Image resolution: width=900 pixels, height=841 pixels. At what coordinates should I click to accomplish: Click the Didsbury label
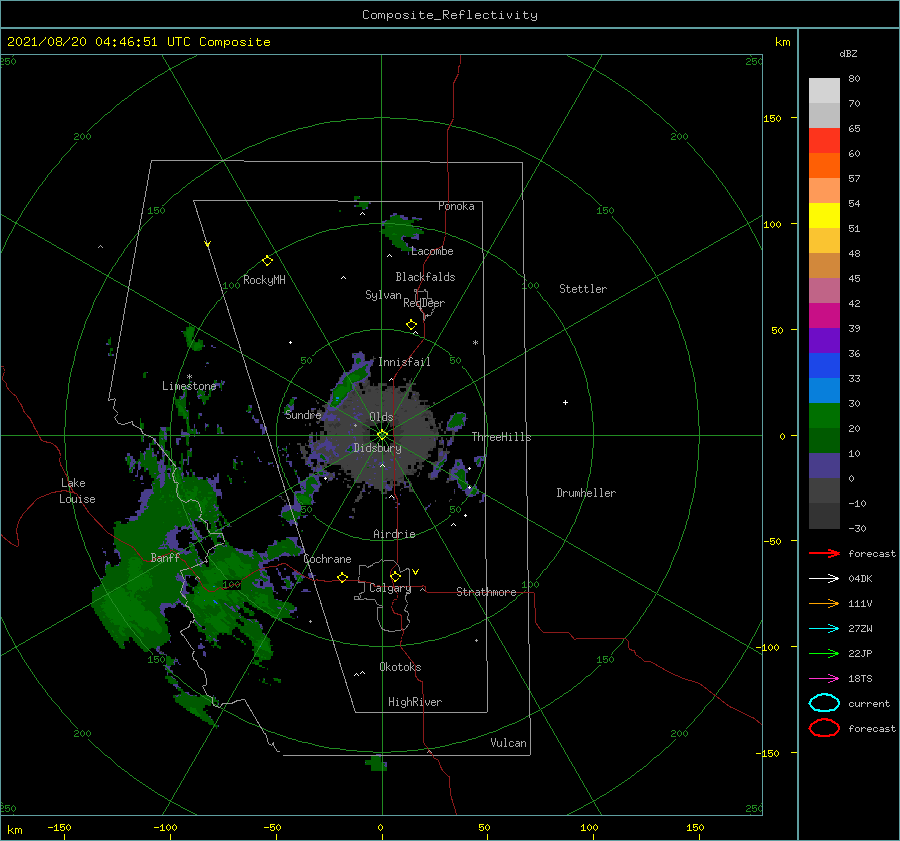click(x=377, y=448)
